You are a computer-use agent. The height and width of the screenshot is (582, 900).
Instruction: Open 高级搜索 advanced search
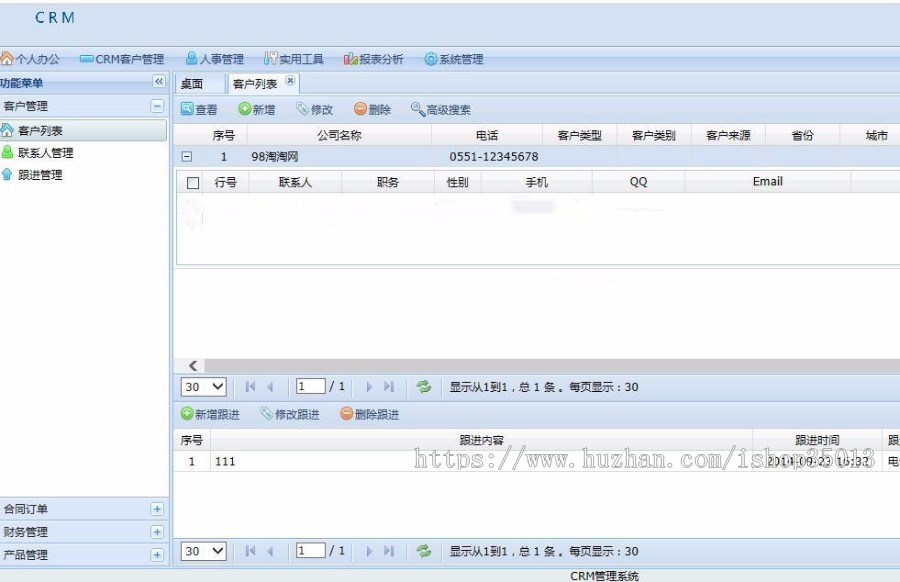pyautogui.click(x=428, y=109)
